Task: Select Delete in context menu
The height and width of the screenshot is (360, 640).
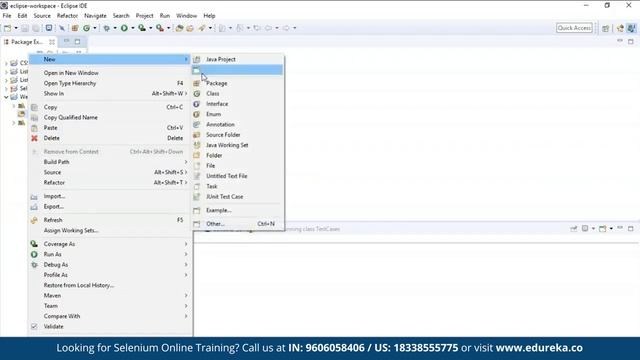Action: 110,138
